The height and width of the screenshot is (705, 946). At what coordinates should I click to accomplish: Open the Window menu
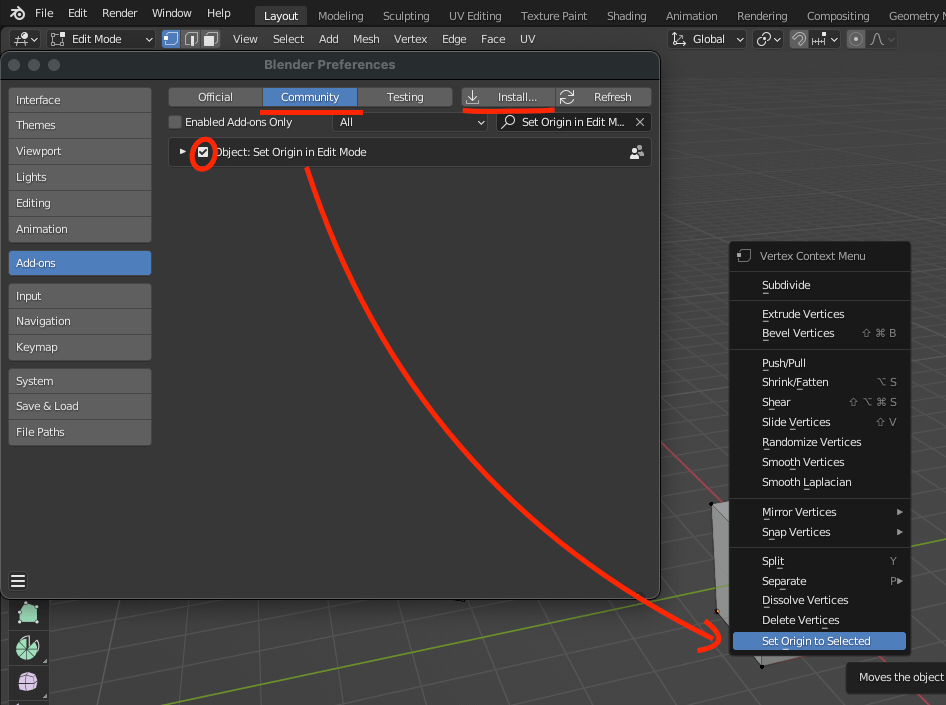tap(171, 13)
